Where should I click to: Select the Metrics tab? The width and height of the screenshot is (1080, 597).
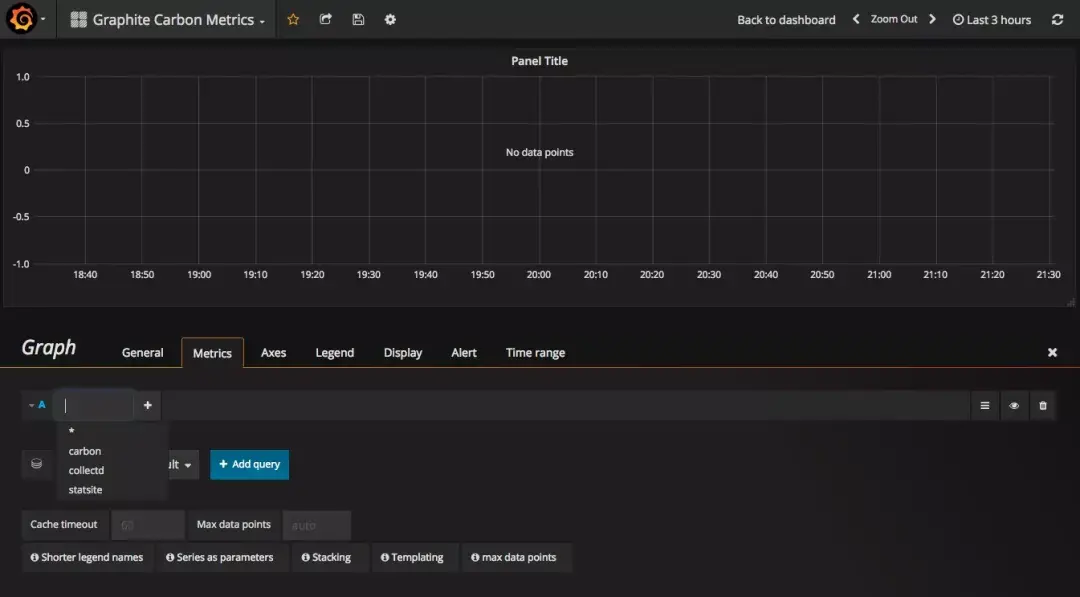click(212, 353)
